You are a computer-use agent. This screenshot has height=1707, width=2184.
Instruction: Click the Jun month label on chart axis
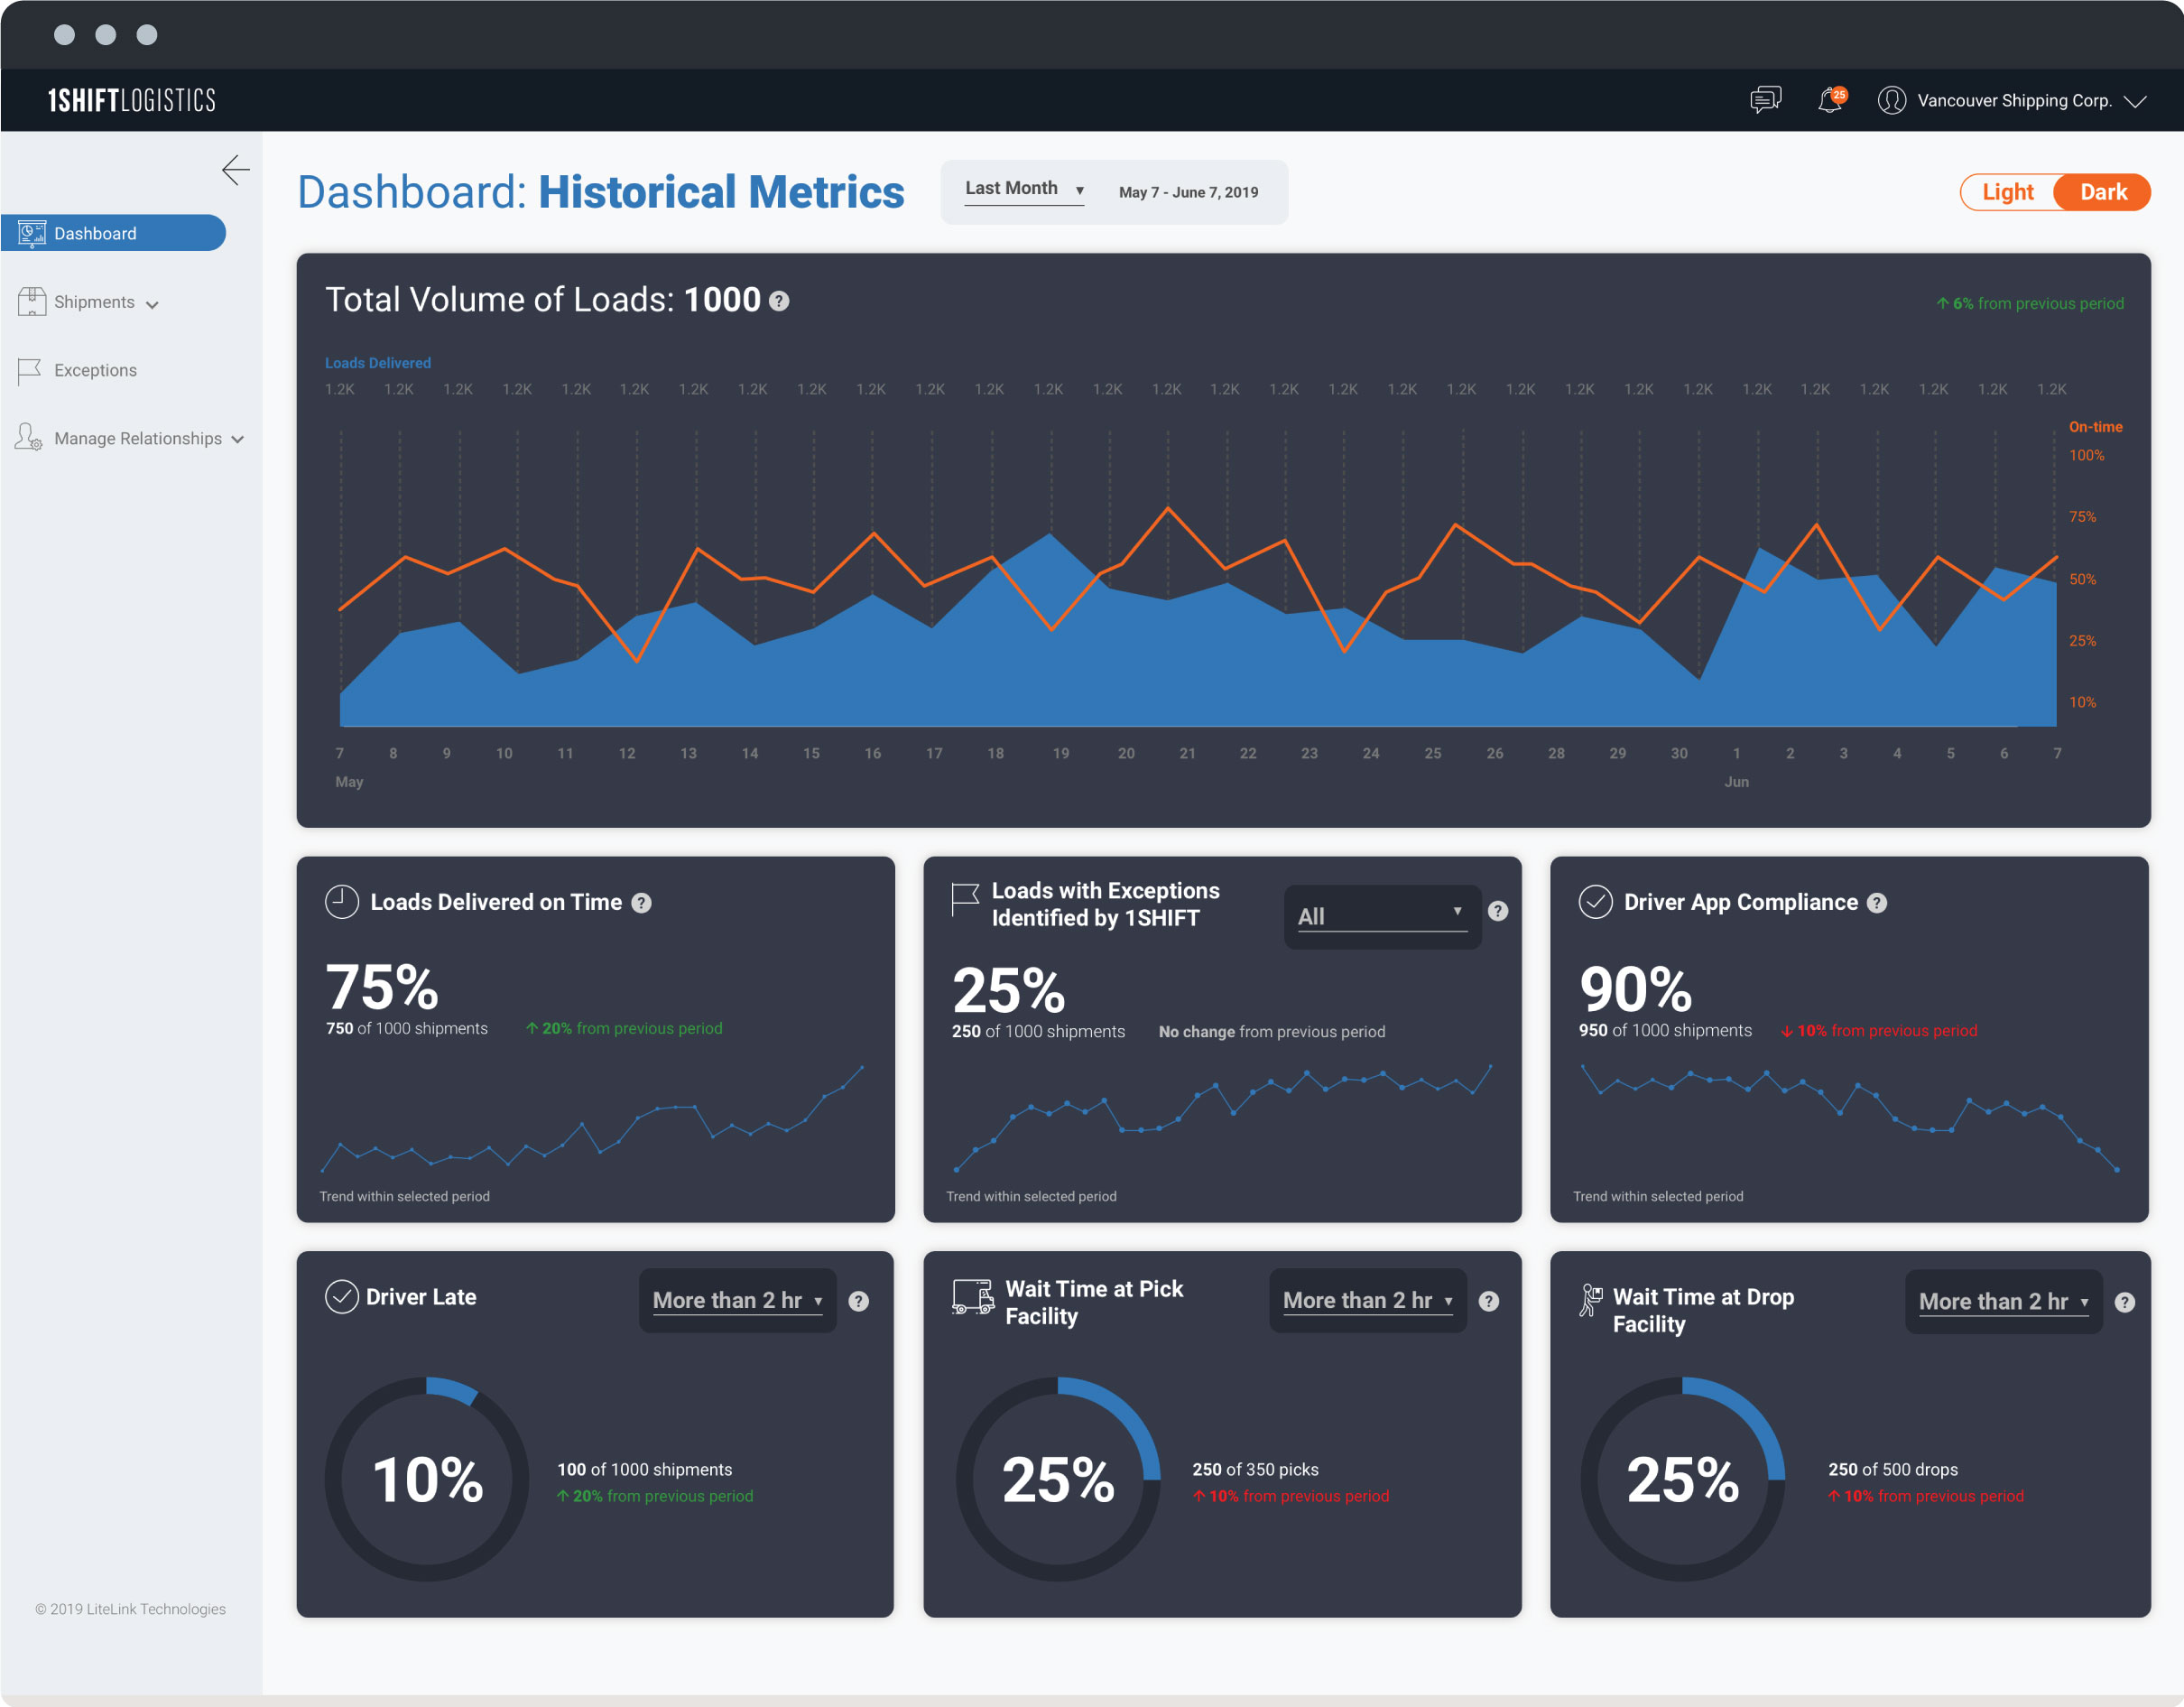(x=1736, y=782)
